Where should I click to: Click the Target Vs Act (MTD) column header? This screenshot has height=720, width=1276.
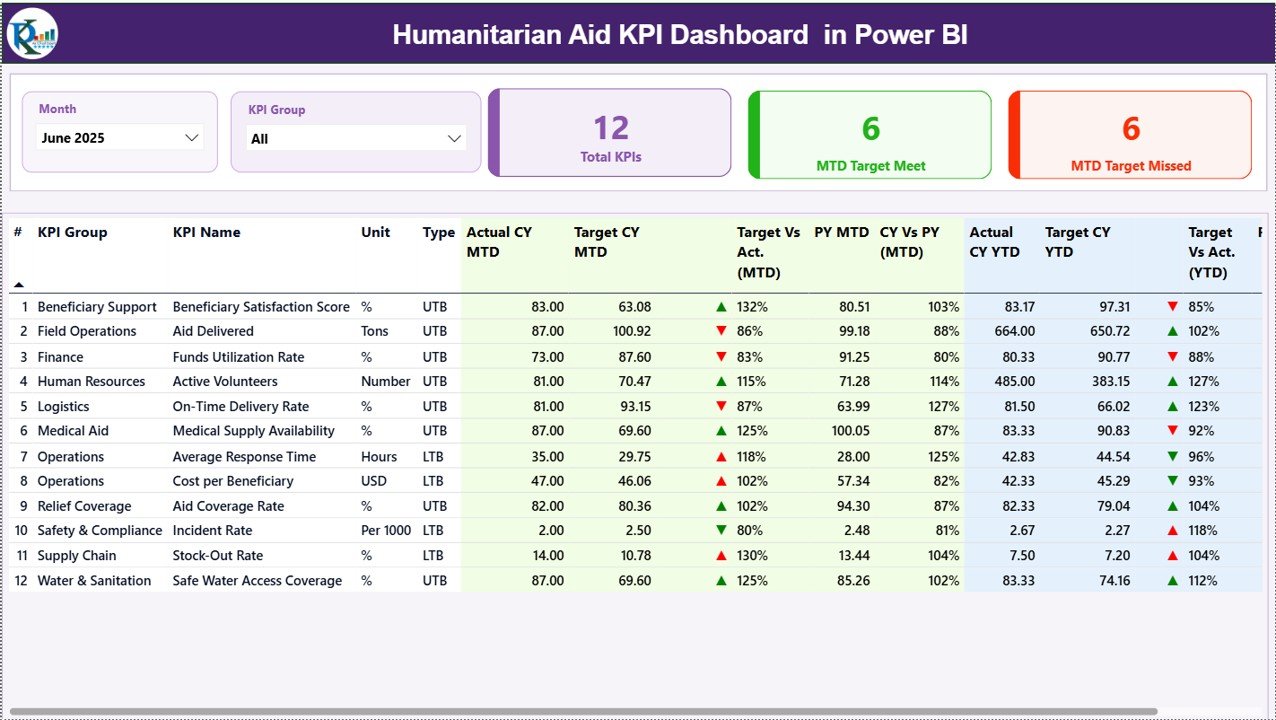[x=766, y=252]
